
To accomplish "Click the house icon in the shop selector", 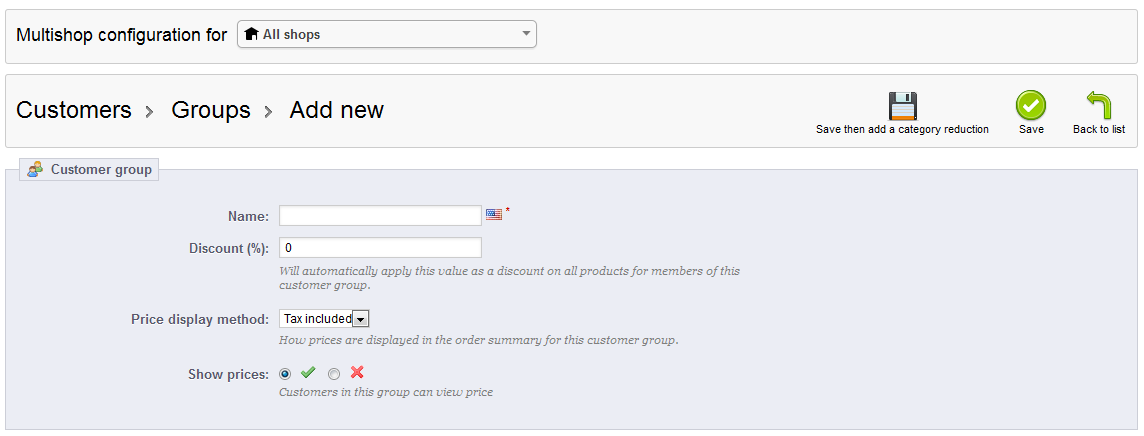I will (252, 34).
